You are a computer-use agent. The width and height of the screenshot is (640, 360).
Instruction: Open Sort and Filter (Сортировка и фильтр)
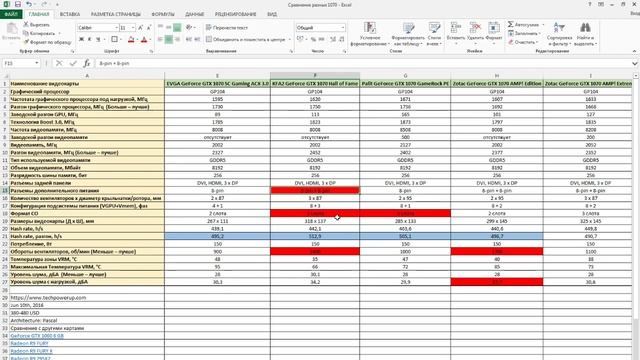(559, 34)
